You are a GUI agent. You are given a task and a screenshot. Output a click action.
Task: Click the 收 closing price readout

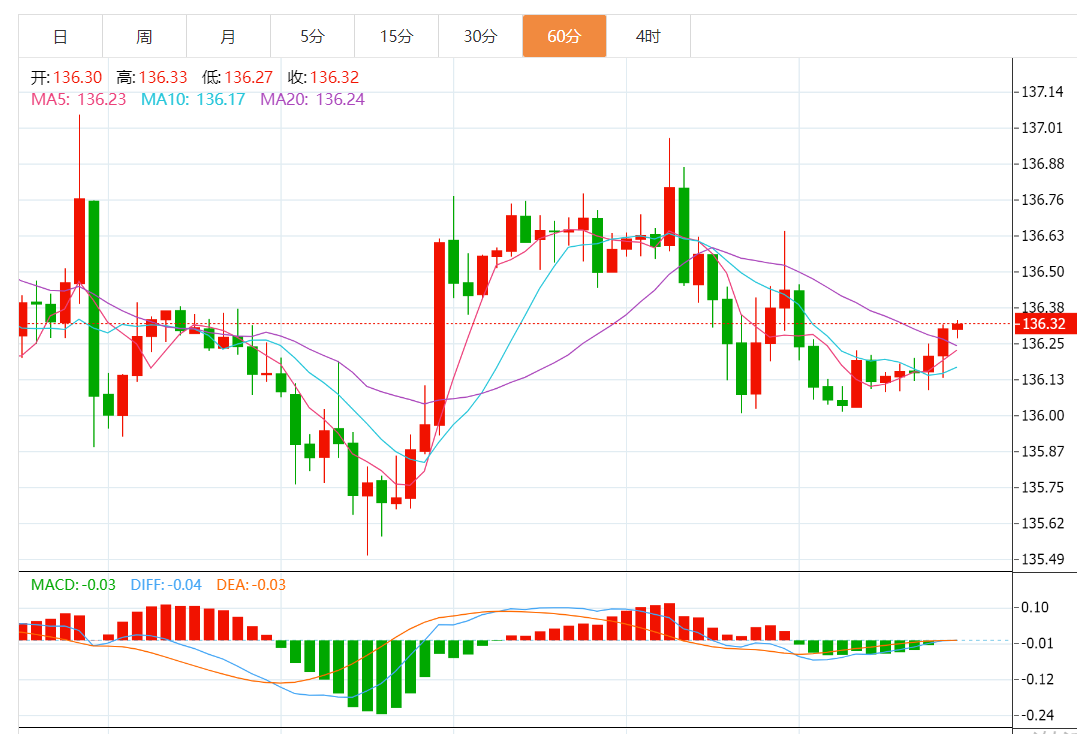pos(323,77)
